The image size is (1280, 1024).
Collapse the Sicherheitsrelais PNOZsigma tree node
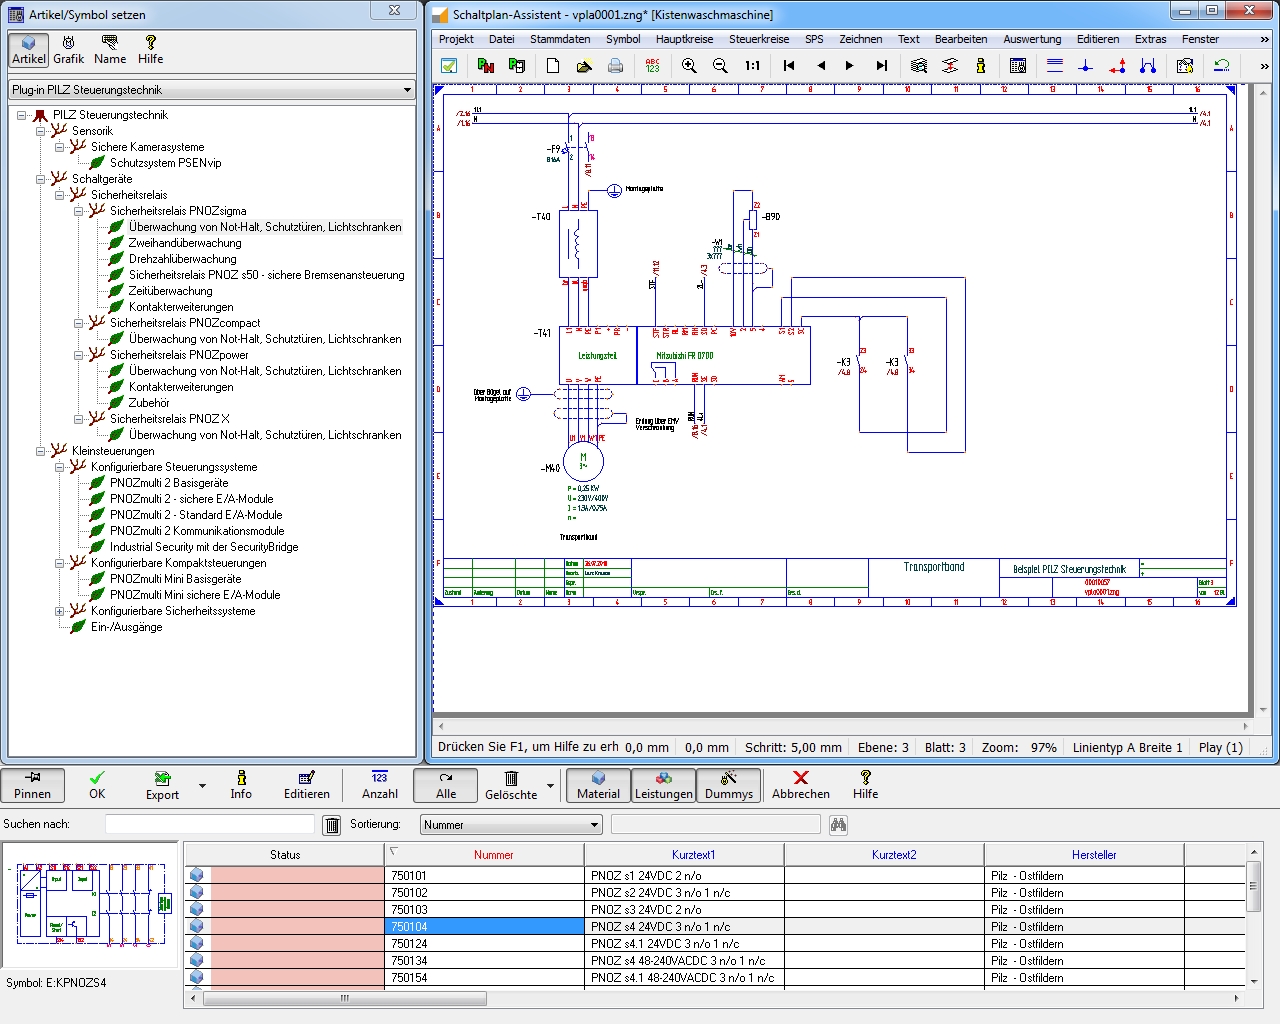click(x=79, y=211)
